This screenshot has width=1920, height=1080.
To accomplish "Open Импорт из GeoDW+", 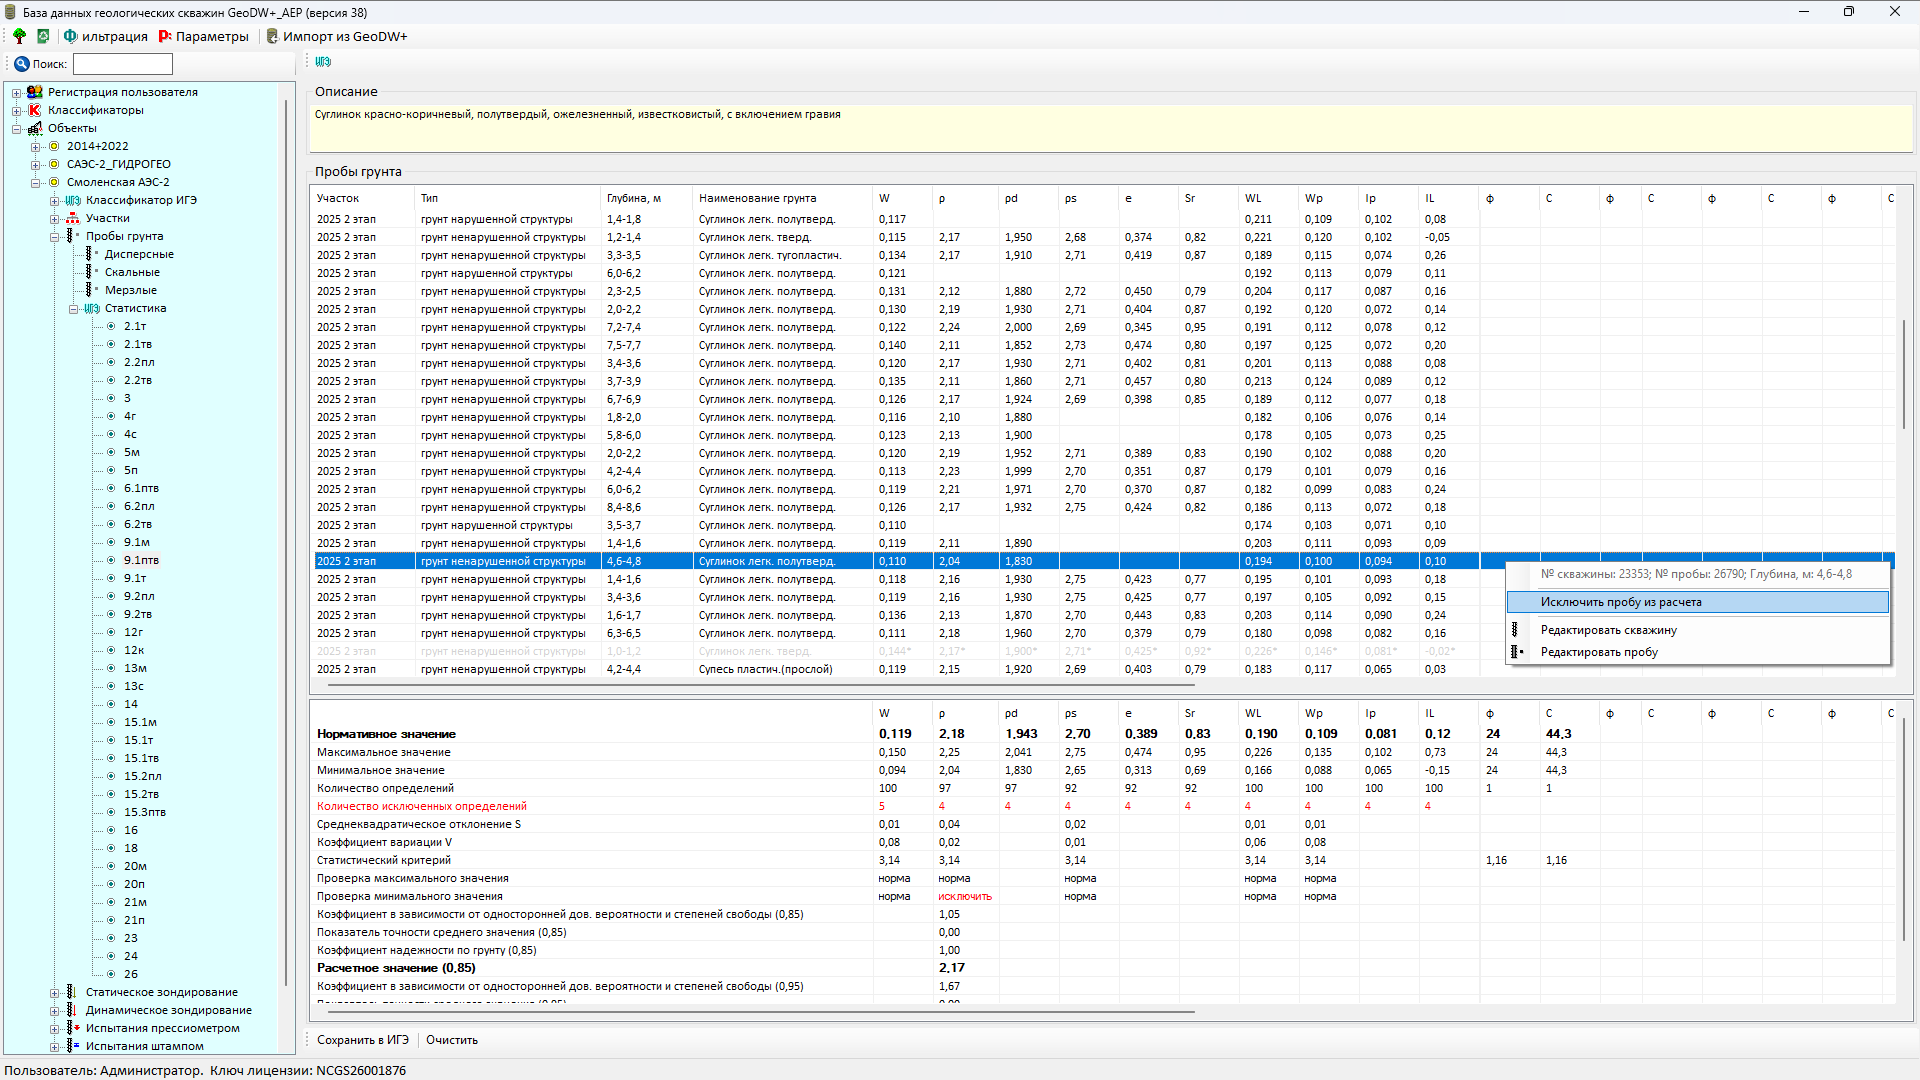I will point(336,36).
